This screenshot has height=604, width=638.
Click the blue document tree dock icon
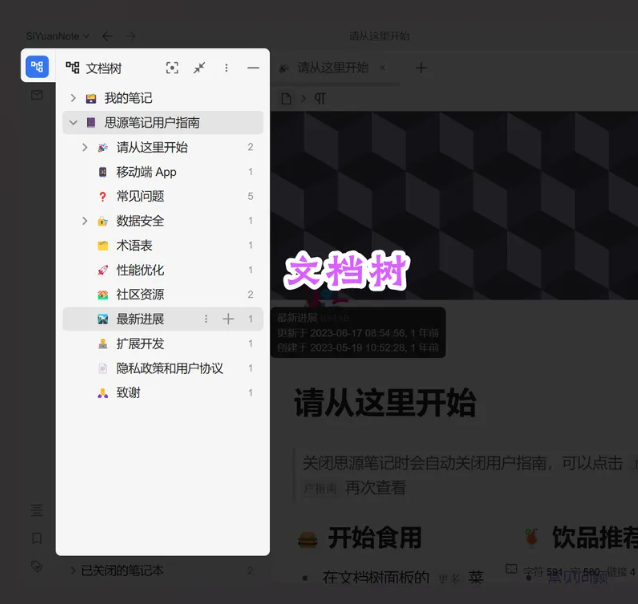37,66
